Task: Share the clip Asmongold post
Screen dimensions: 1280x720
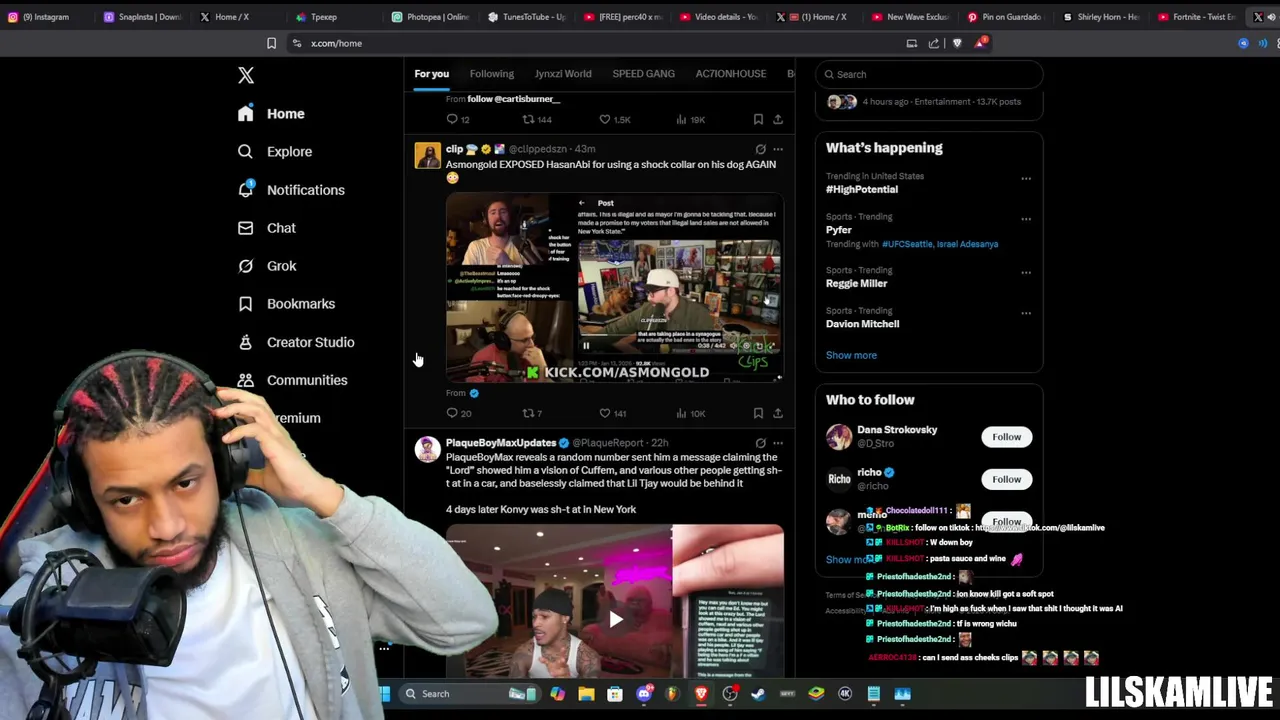Action: pos(778,413)
